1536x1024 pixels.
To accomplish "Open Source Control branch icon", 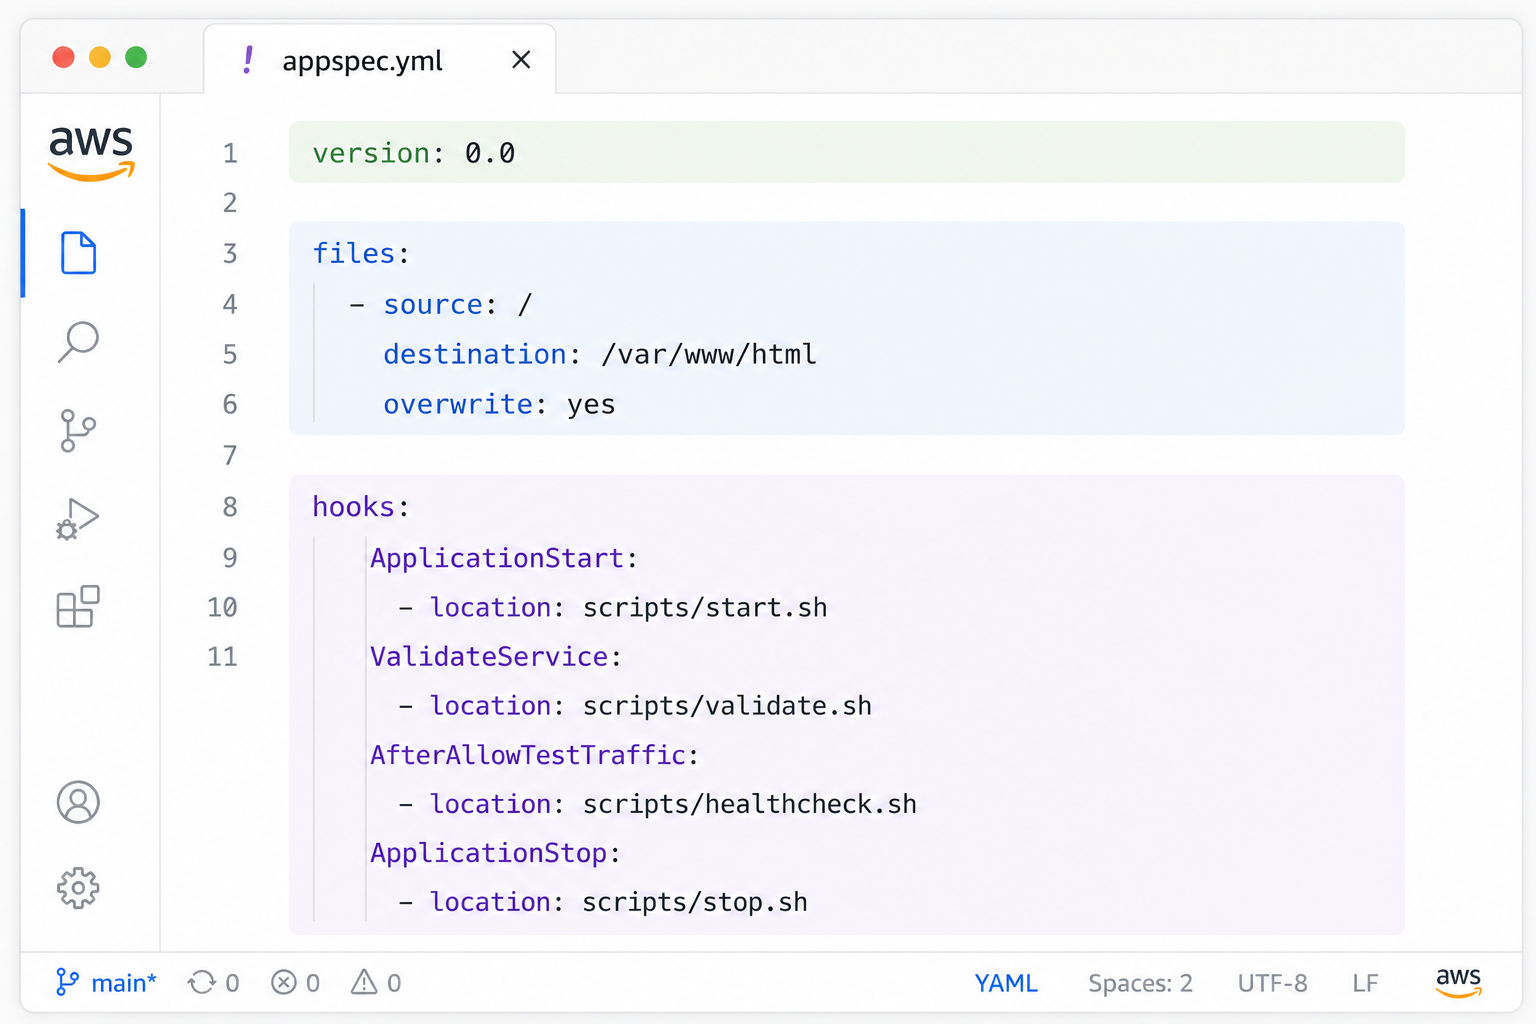I will pyautogui.click(x=78, y=430).
